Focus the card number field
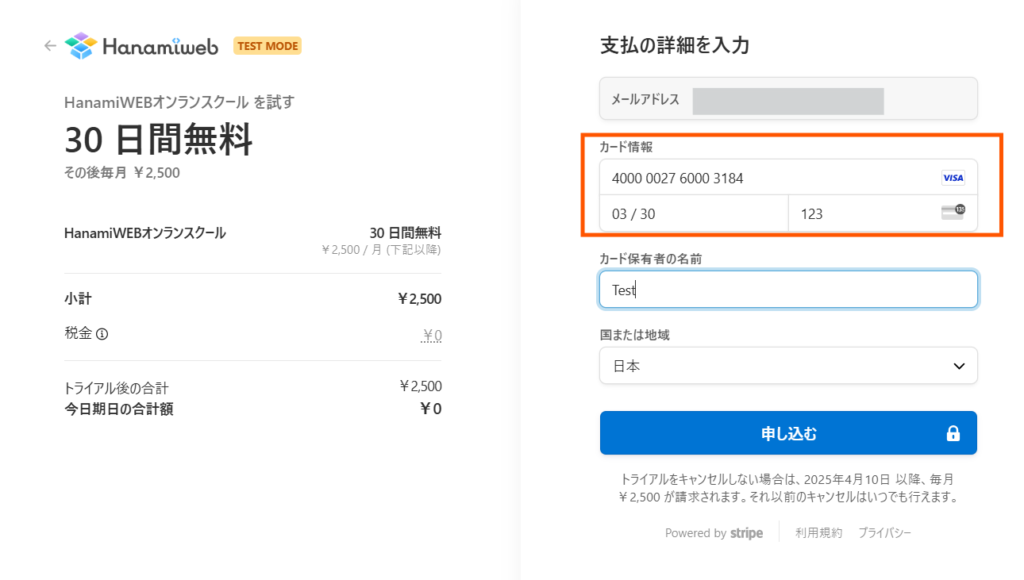The height and width of the screenshot is (580, 1024). 760,178
